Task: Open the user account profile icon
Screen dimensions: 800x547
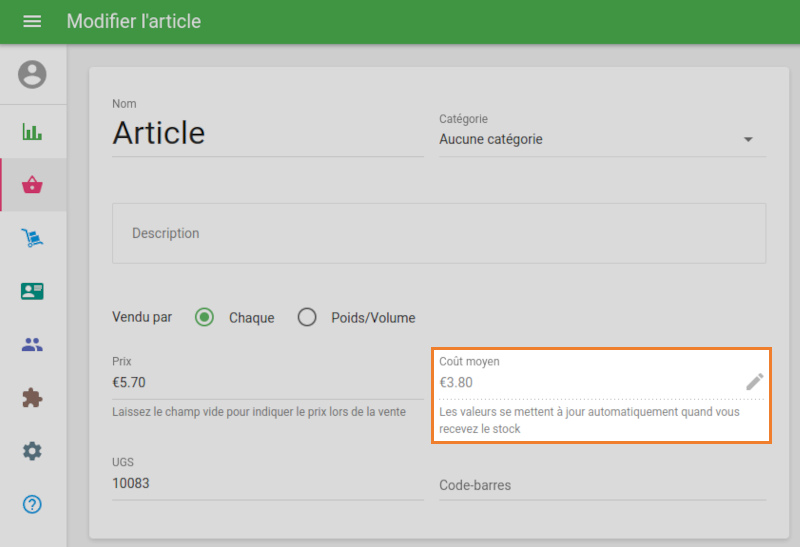Action: (x=33, y=75)
